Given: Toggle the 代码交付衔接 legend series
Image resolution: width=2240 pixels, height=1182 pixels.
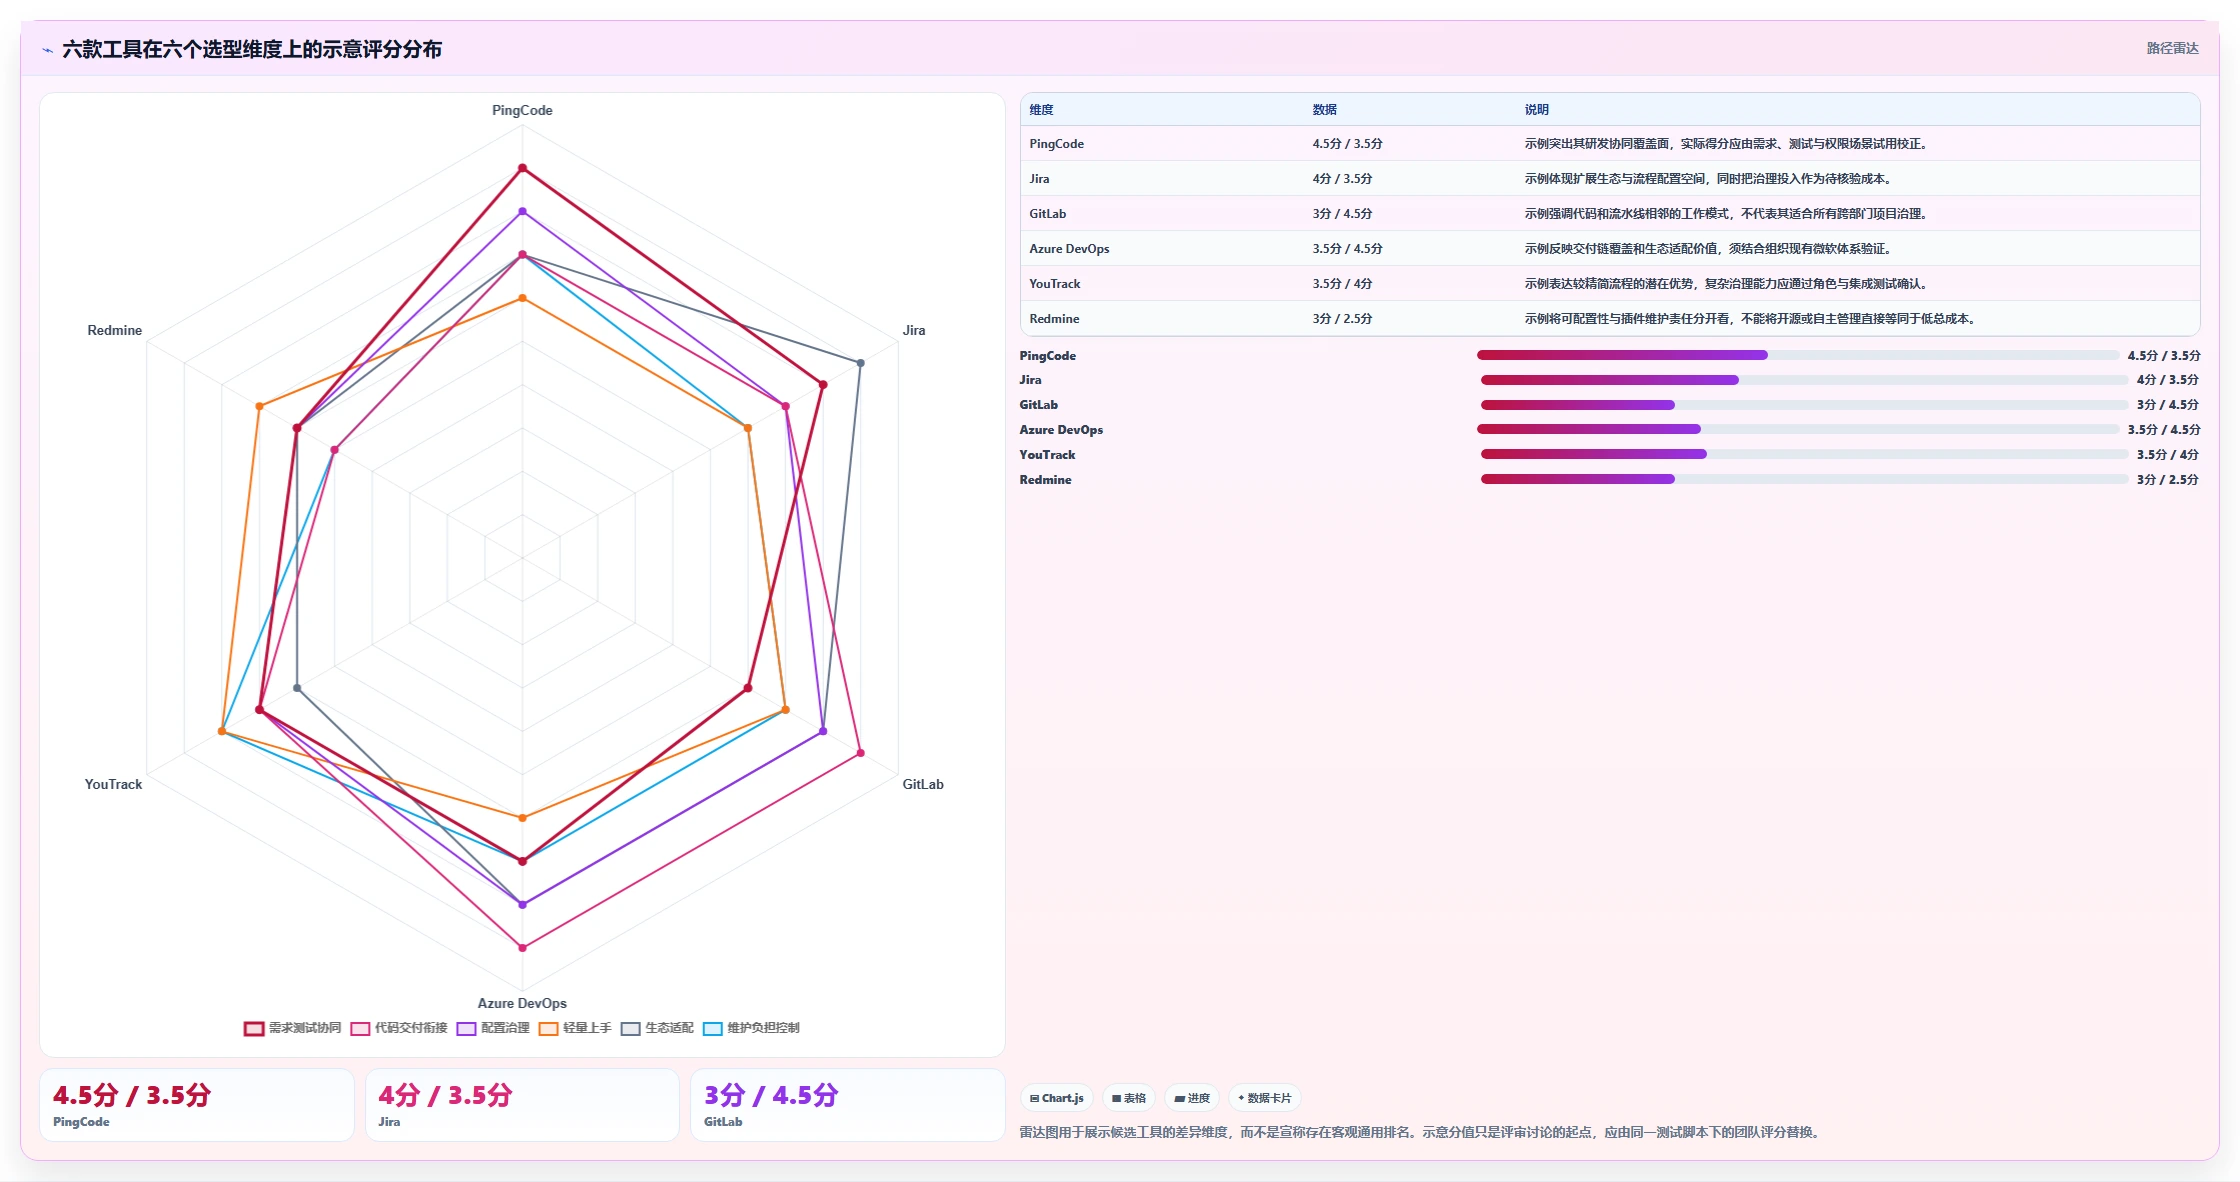Looking at the screenshot, I should point(399,1028).
